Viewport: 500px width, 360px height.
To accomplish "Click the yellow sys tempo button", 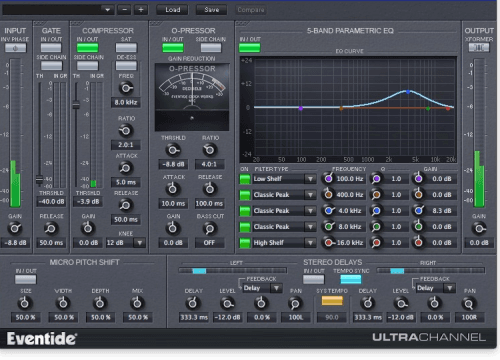I will click(x=332, y=301).
